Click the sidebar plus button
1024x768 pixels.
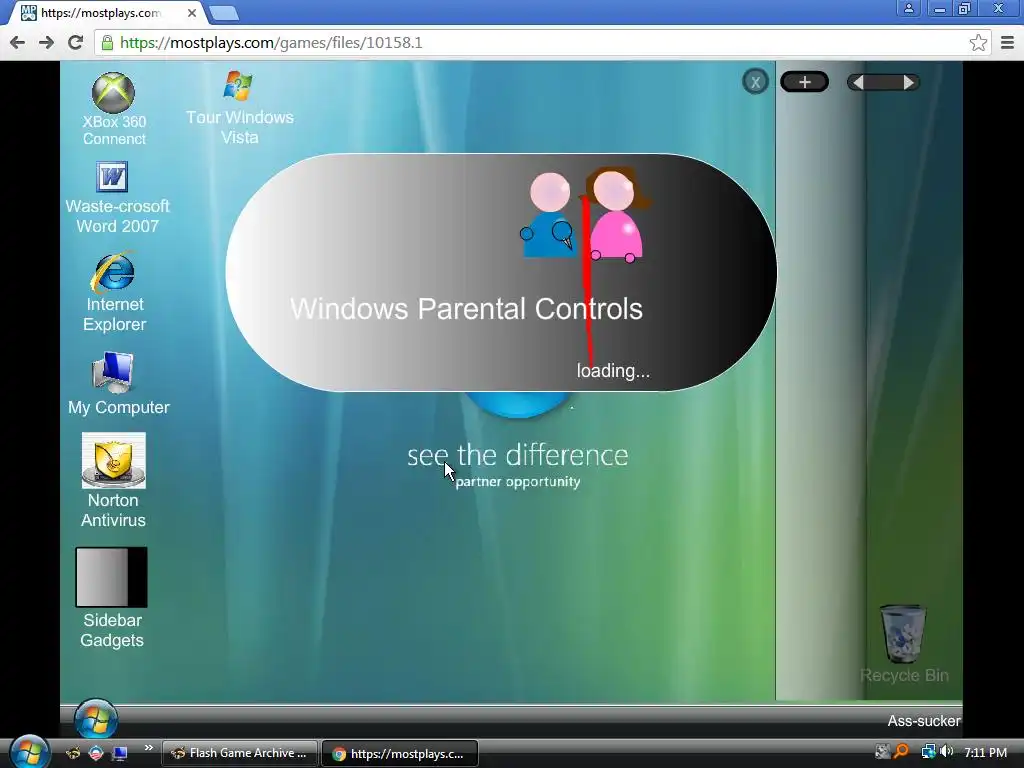(x=805, y=82)
